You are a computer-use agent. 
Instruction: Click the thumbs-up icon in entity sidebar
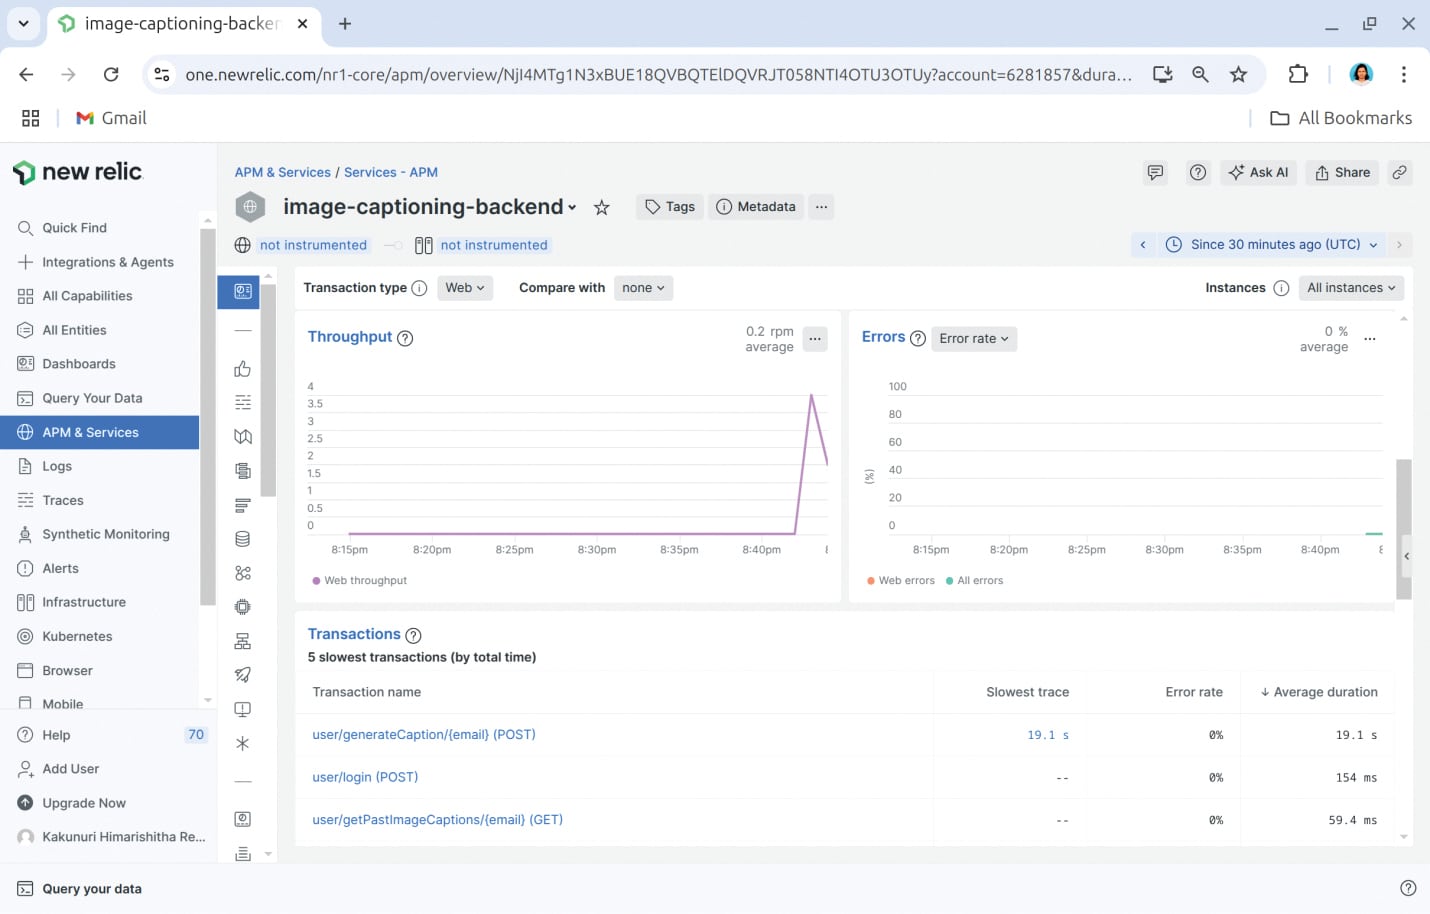pos(242,369)
